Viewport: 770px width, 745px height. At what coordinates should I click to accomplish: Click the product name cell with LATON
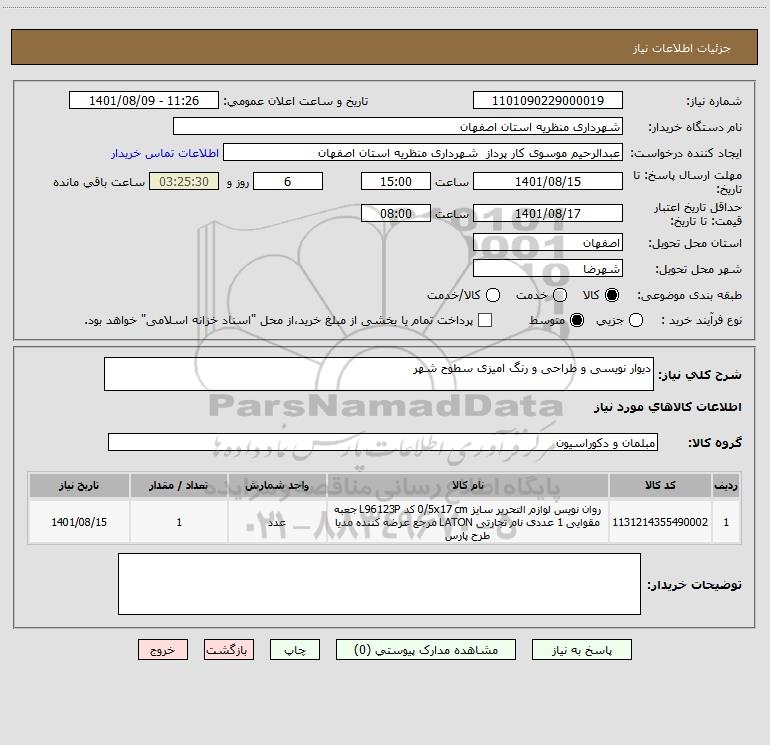click(468, 522)
